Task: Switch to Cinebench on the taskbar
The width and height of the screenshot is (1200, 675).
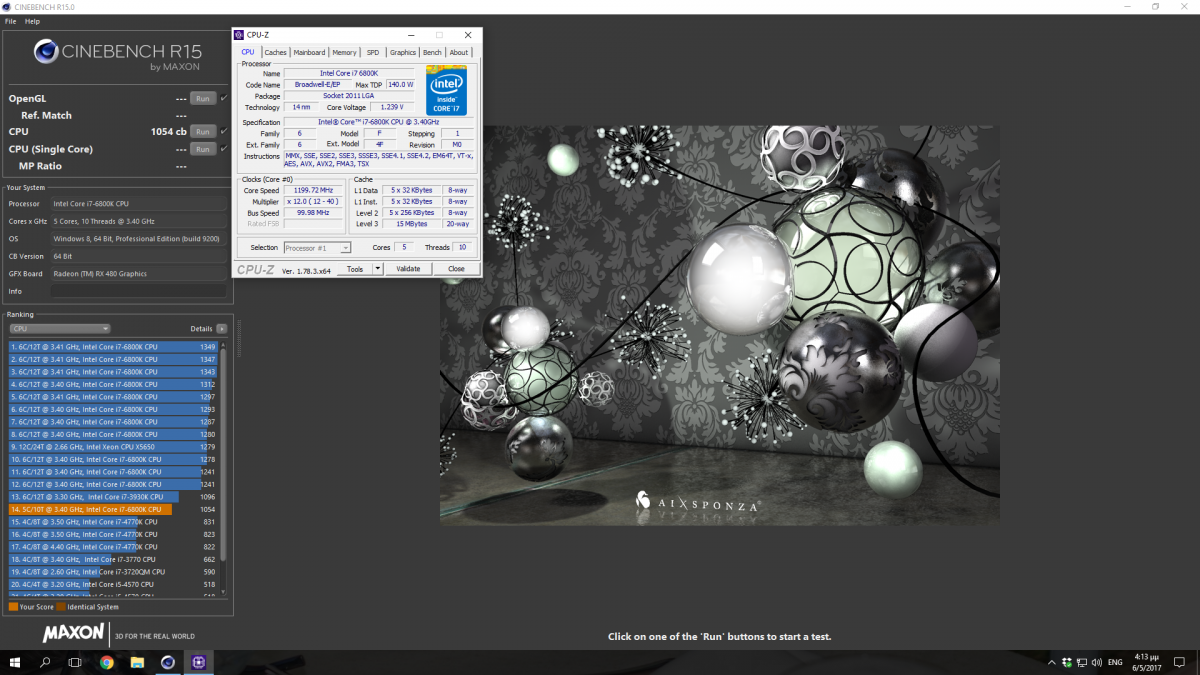Action: [x=168, y=662]
